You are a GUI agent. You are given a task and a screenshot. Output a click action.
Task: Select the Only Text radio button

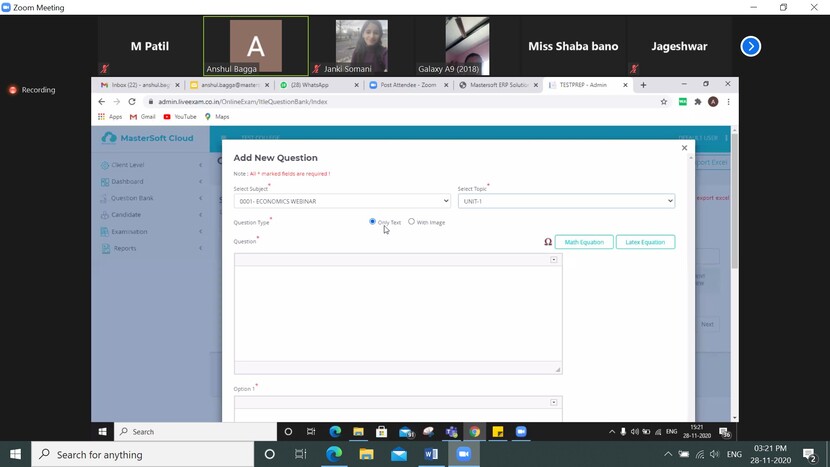[x=373, y=222]
